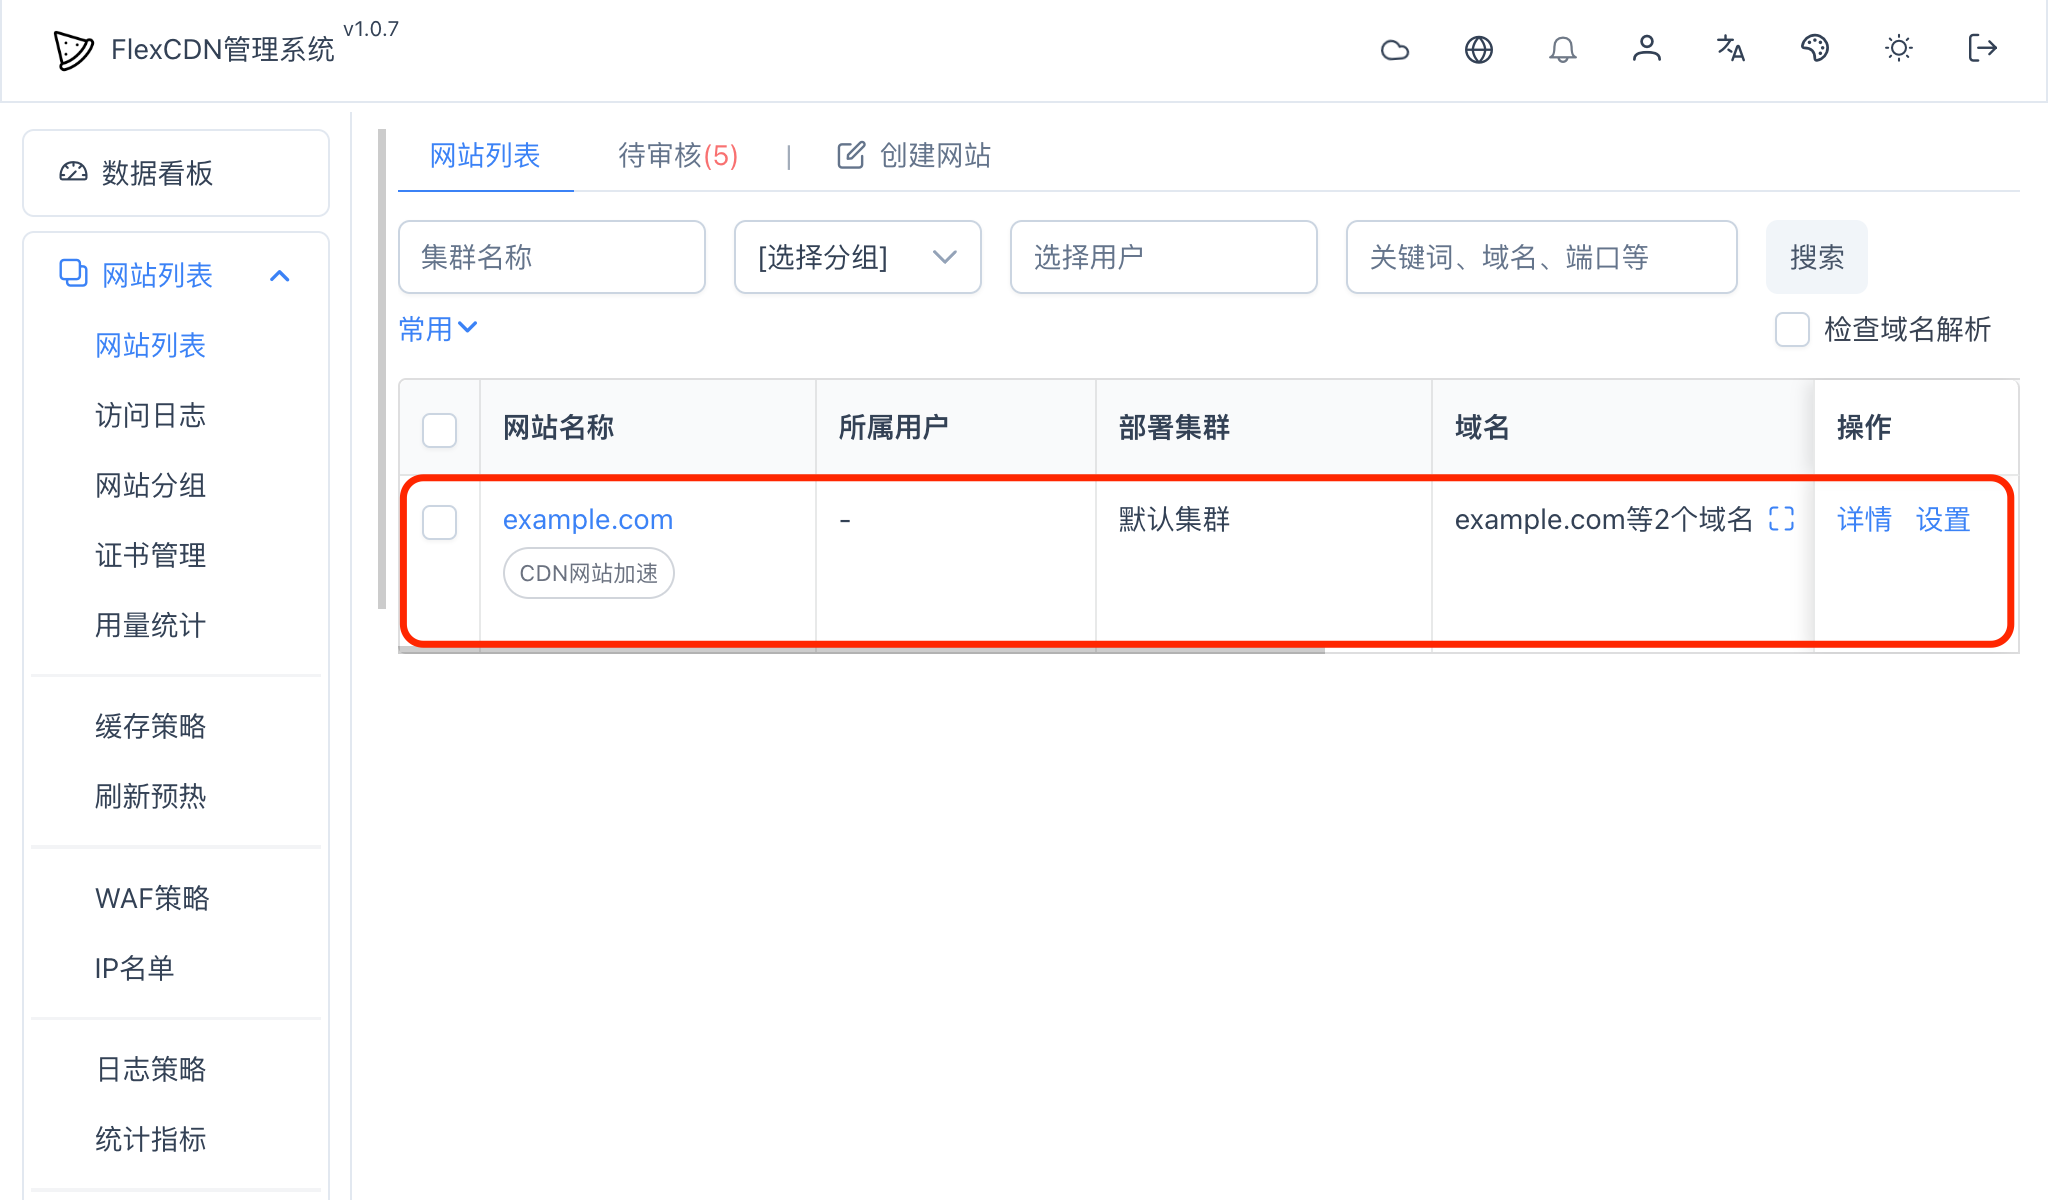Screen dimensions: 2048x1200
Task: Select the example.com row checkbox
Action: pyautogui.click(x=438, y=522)
